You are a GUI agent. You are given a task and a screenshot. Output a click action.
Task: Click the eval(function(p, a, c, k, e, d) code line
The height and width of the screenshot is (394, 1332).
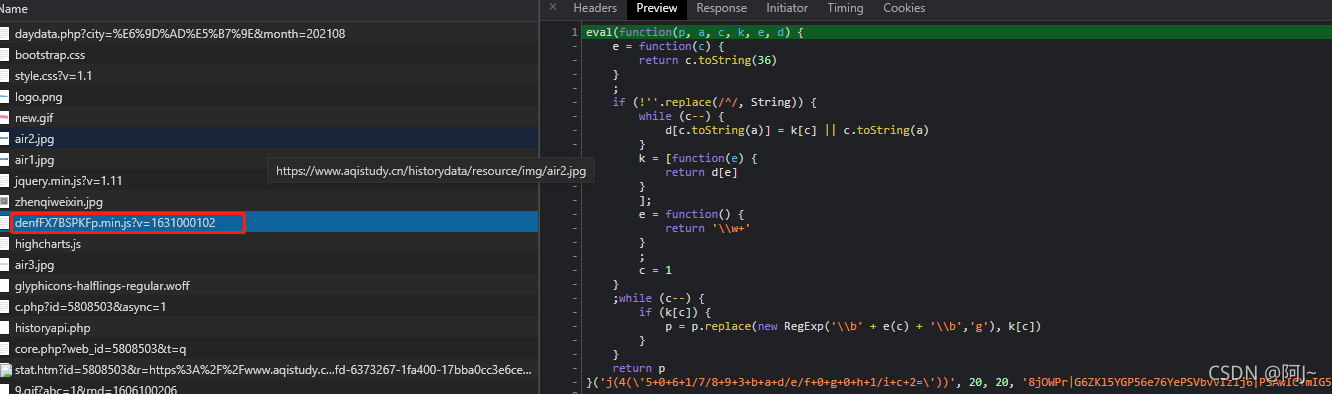tap(694, 32)
